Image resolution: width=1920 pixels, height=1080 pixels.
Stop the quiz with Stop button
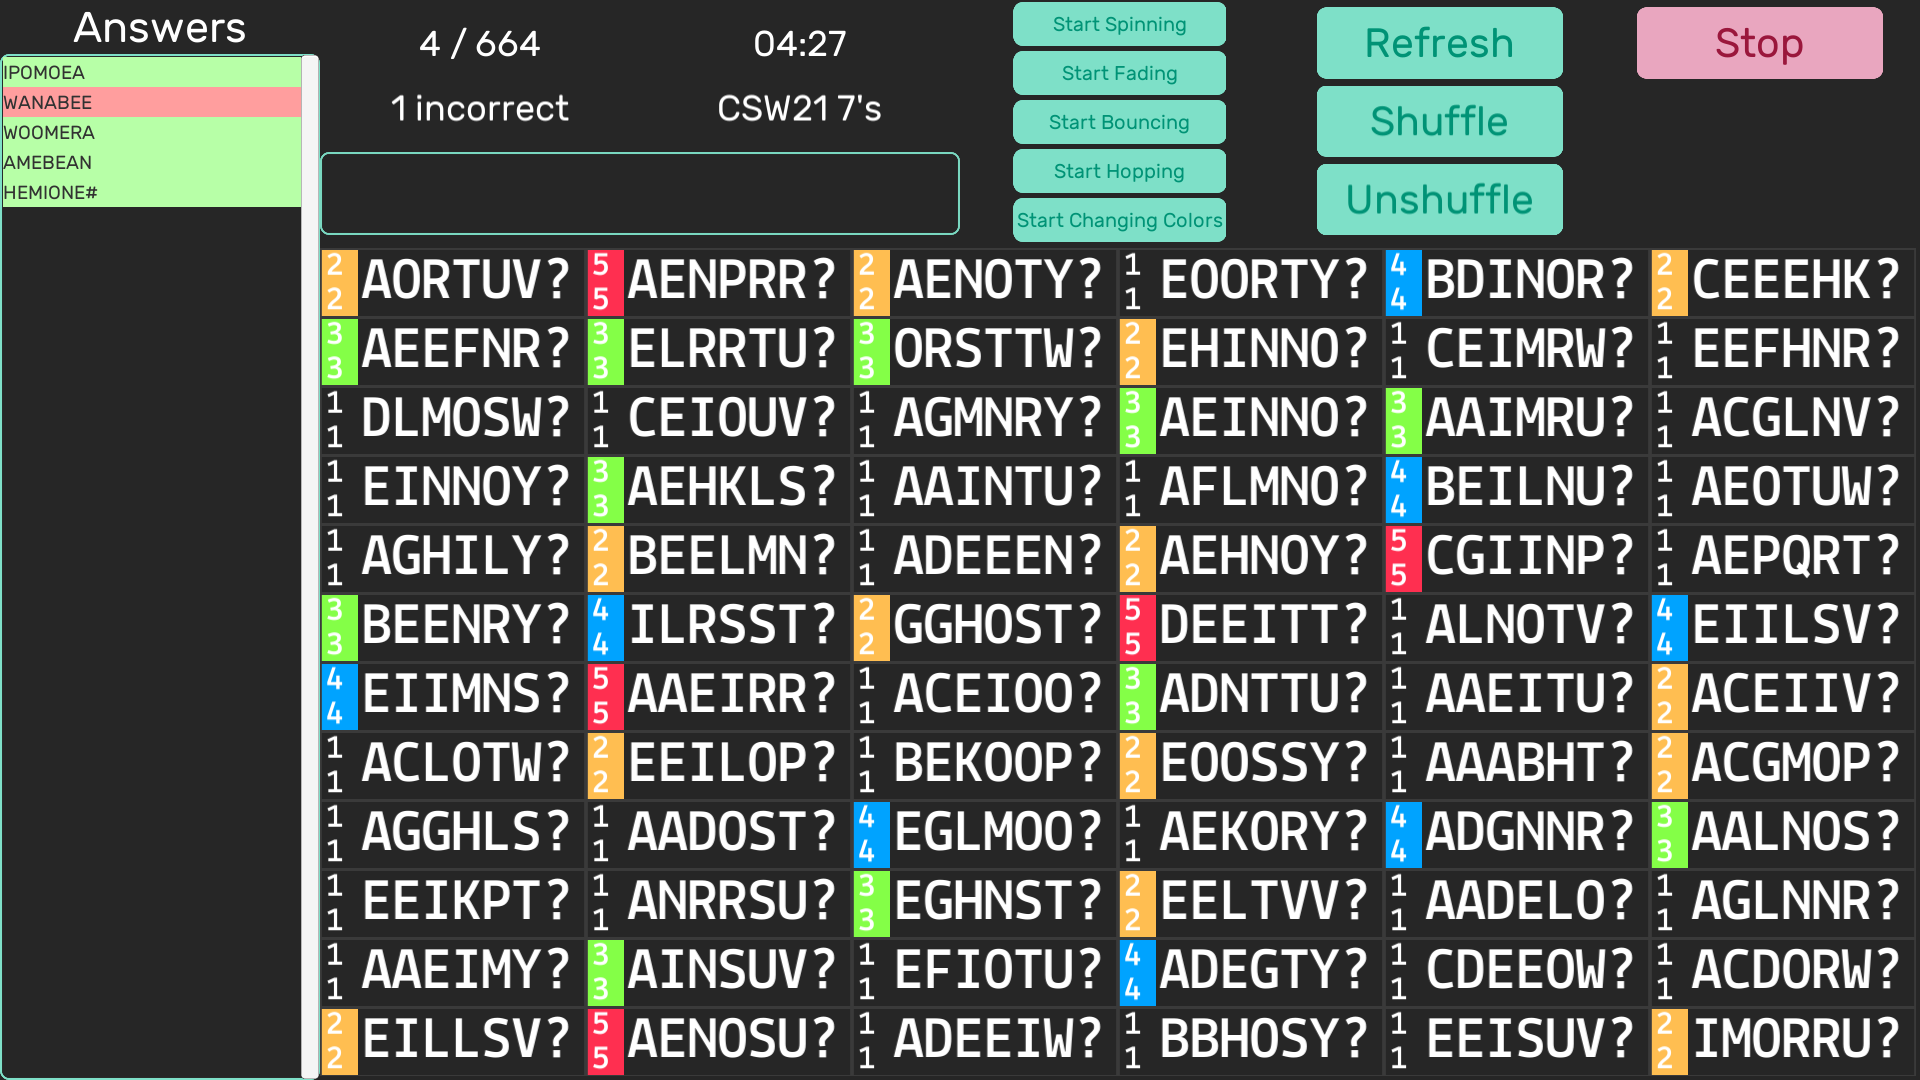coord(1759,43)
